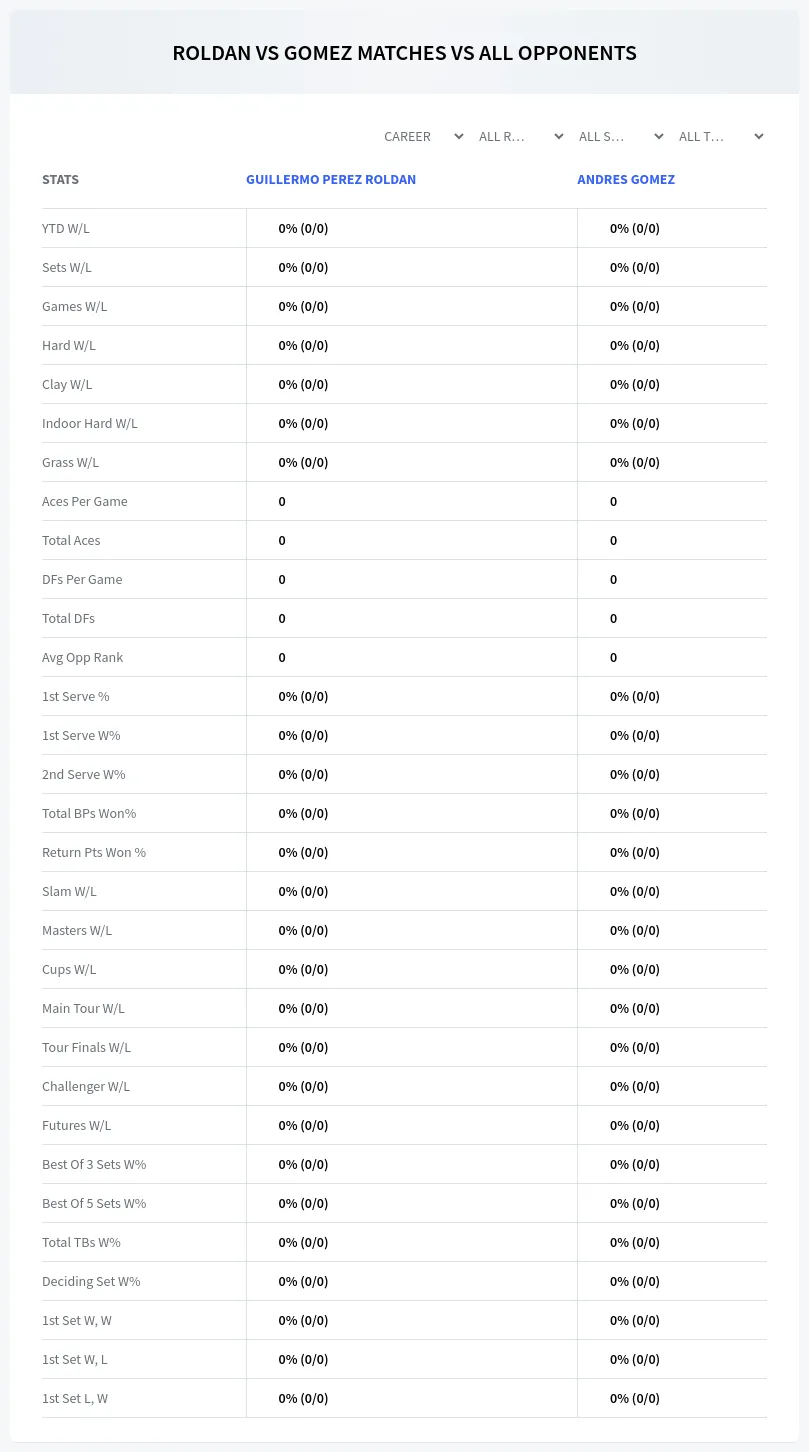Image resolution: width=809 pixels, height=1452 pixels.
Task: Click Roldan's Grass W/L value
Action: (x=303, y=462)
